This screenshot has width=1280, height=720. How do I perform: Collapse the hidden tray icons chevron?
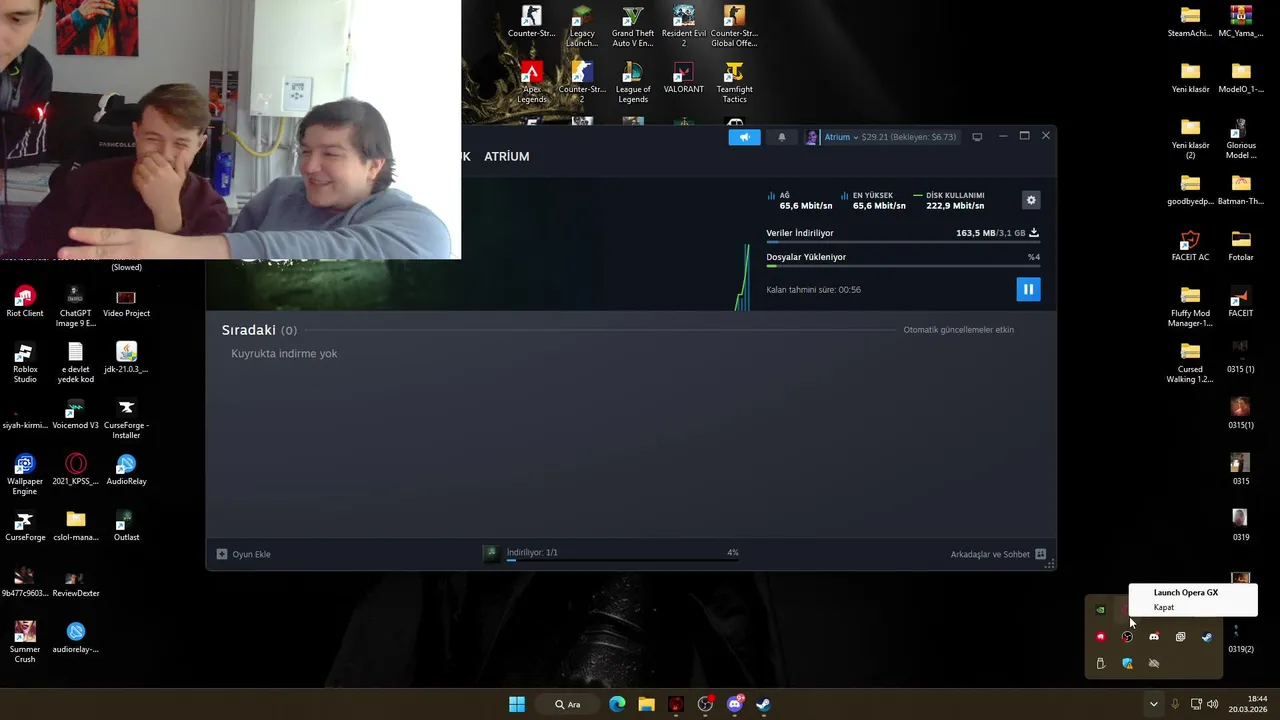click(1153, 704)
